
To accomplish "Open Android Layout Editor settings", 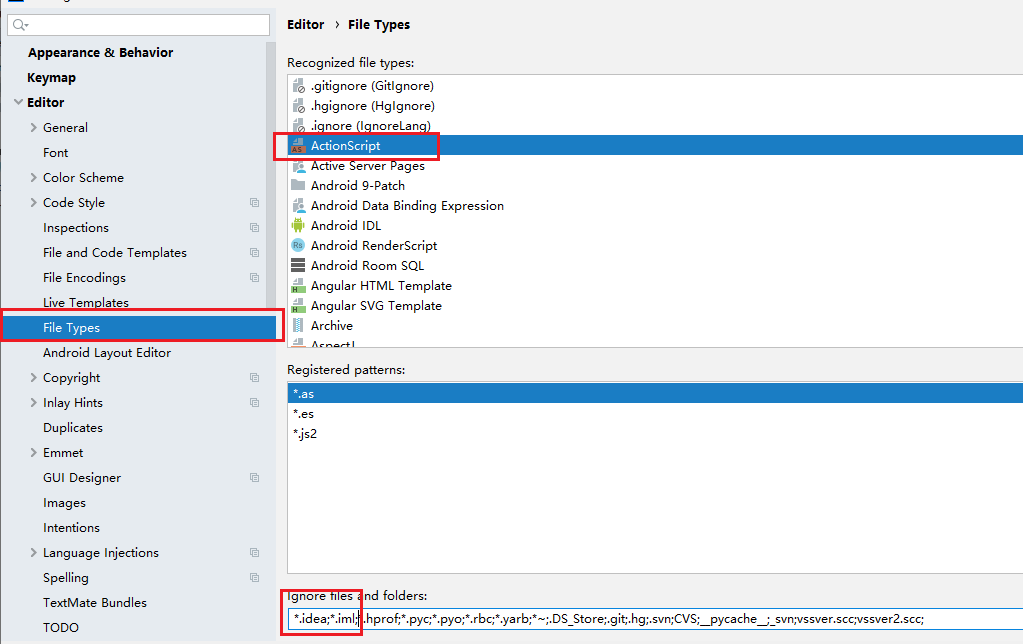I will pyautogui.click(x=107, y=352).
